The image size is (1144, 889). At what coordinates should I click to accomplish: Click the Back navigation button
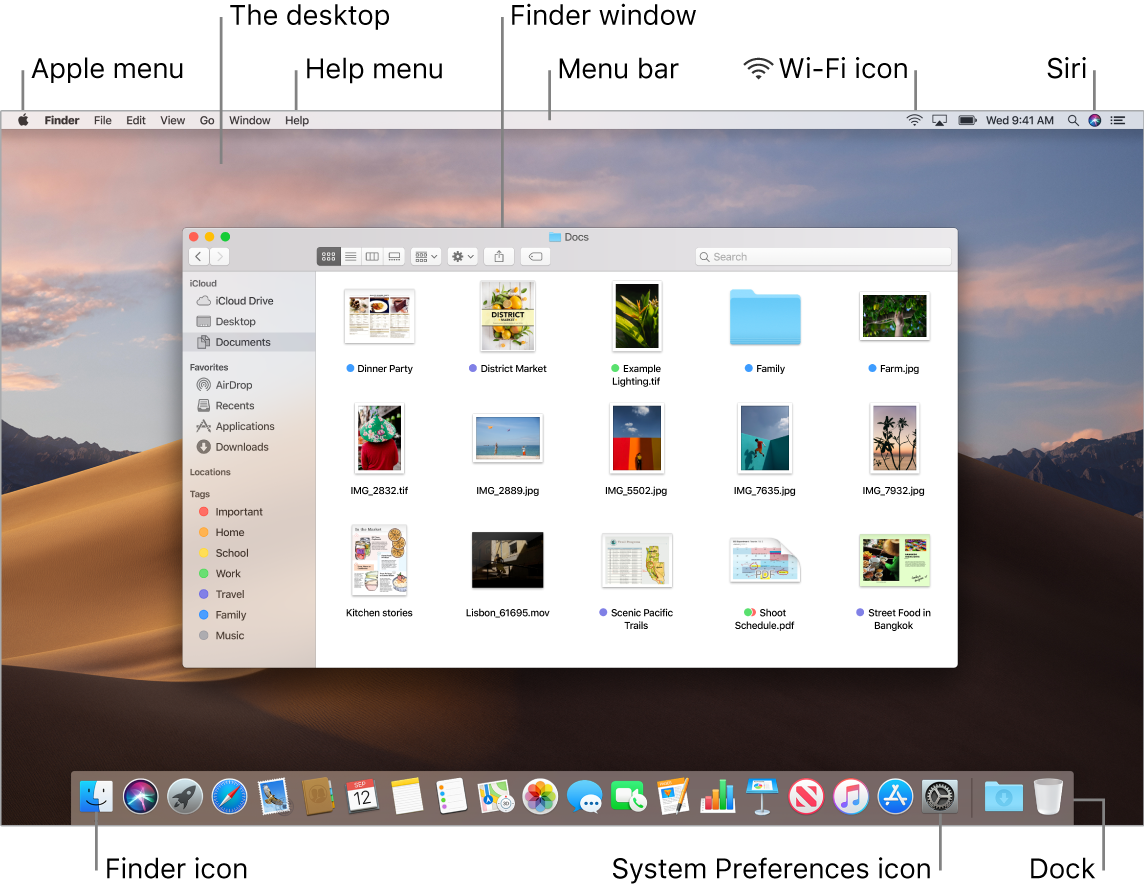tap(198, 256)
